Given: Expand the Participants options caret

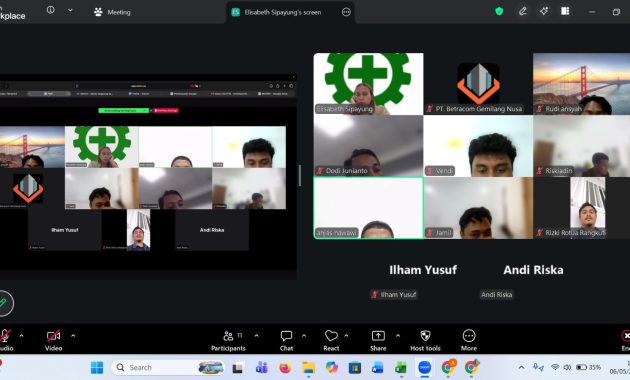Looking at the screenshot, I should pyautogui.click(x=256, y=335).
